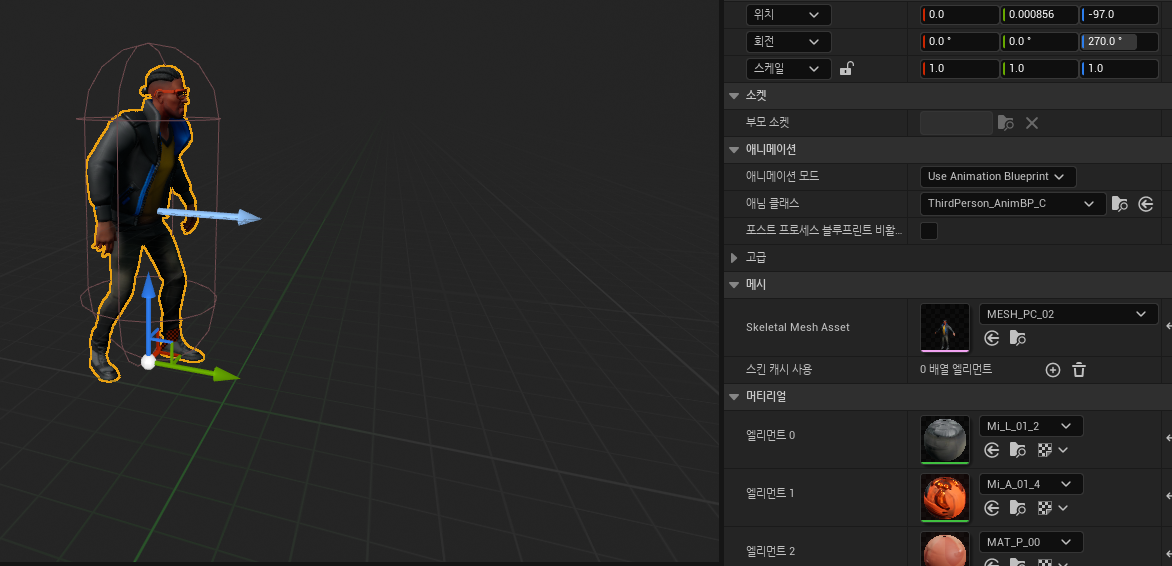The height and width of the screenshot is (566, 1172).
Task: Browse for parent socket icon
Action: [x=1006, y=123]
